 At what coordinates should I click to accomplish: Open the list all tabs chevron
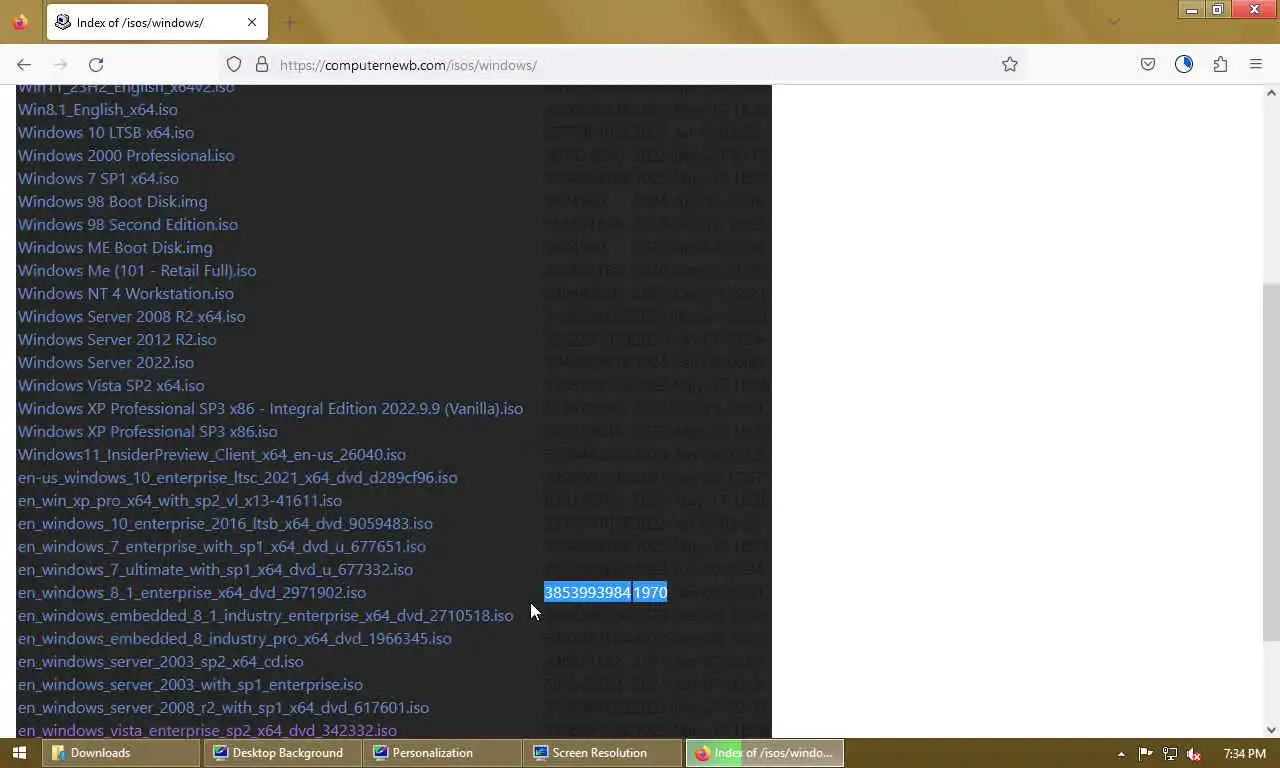click(x=1114, y=22)
